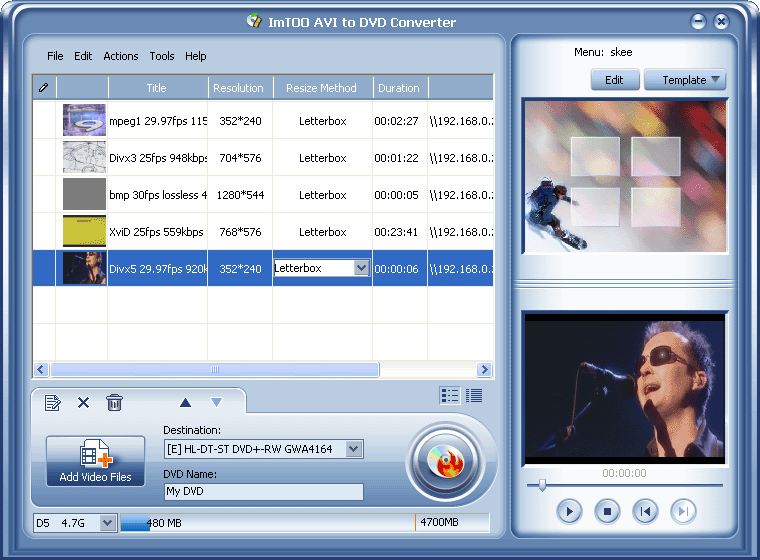Open the D5 4.7G disc size dropdown
Screen dimensions: 760x560
[105, 522]
